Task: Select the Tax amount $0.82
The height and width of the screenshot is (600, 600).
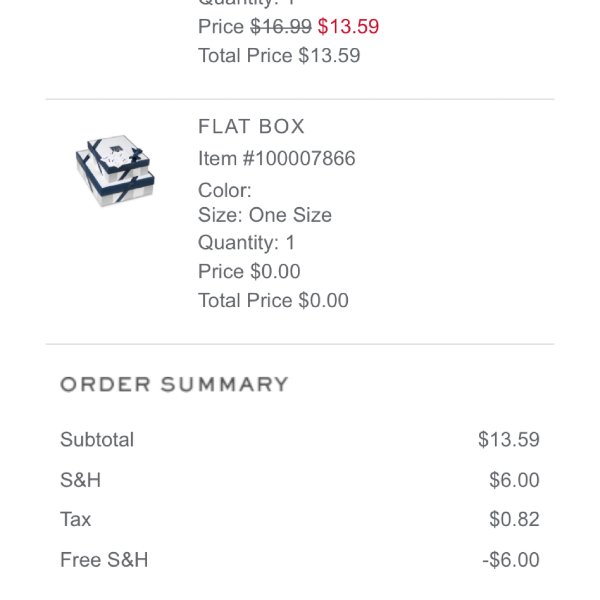Action: tap(514, 520)
